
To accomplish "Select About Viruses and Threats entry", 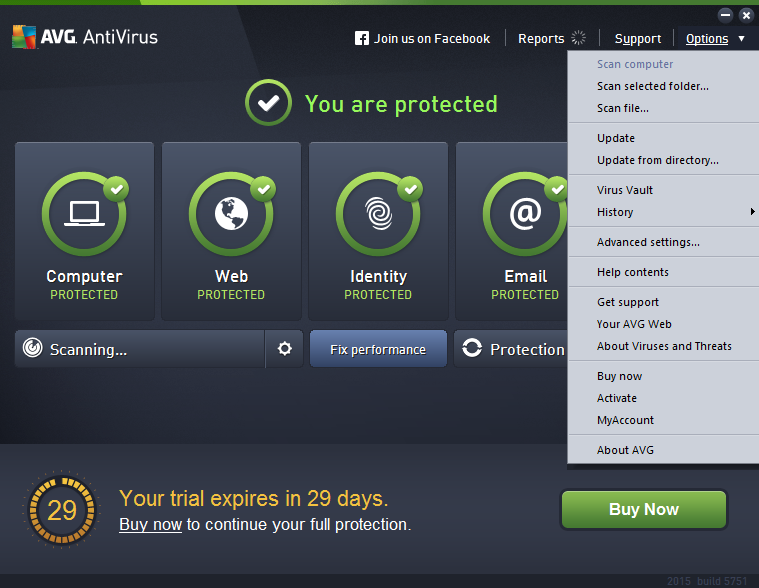I will 663,346.
